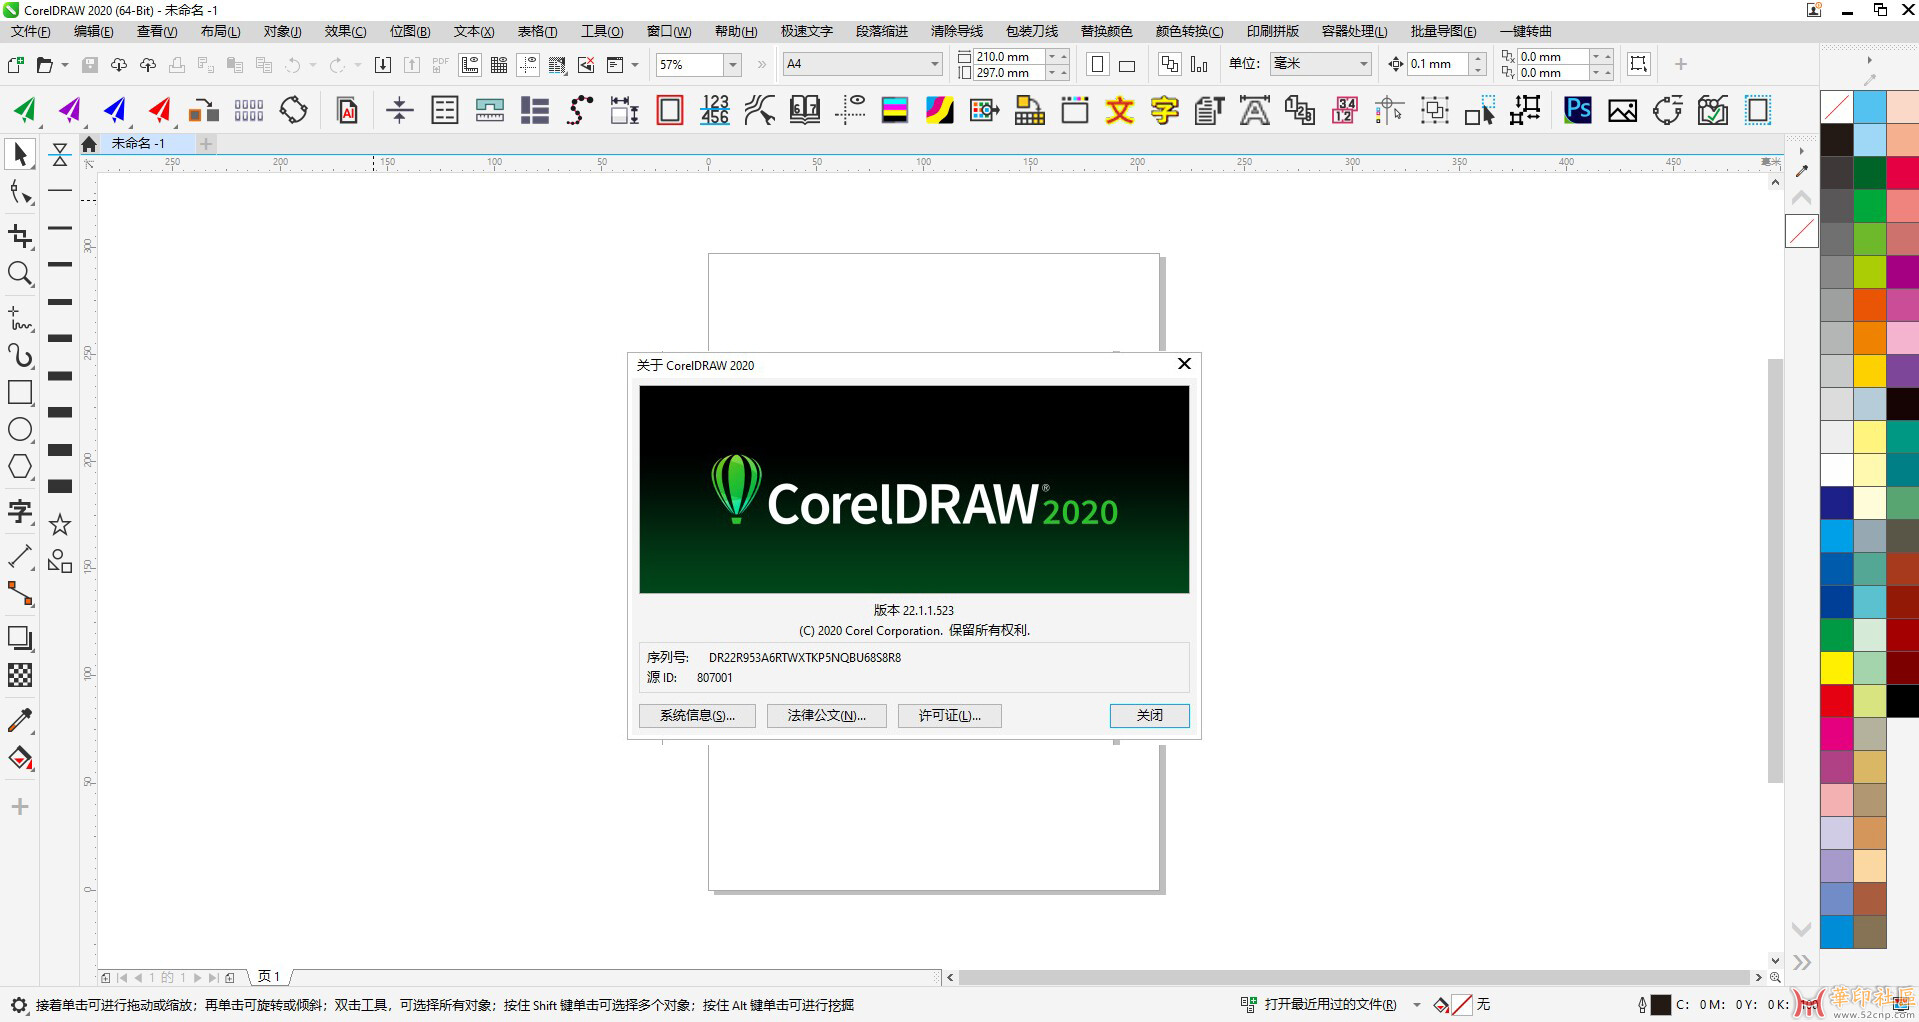Select the Eyedropper tool in toolbox
The width and height of the screenshot is (1919, 1022).
pyautogui.click(x=19, y=720)
